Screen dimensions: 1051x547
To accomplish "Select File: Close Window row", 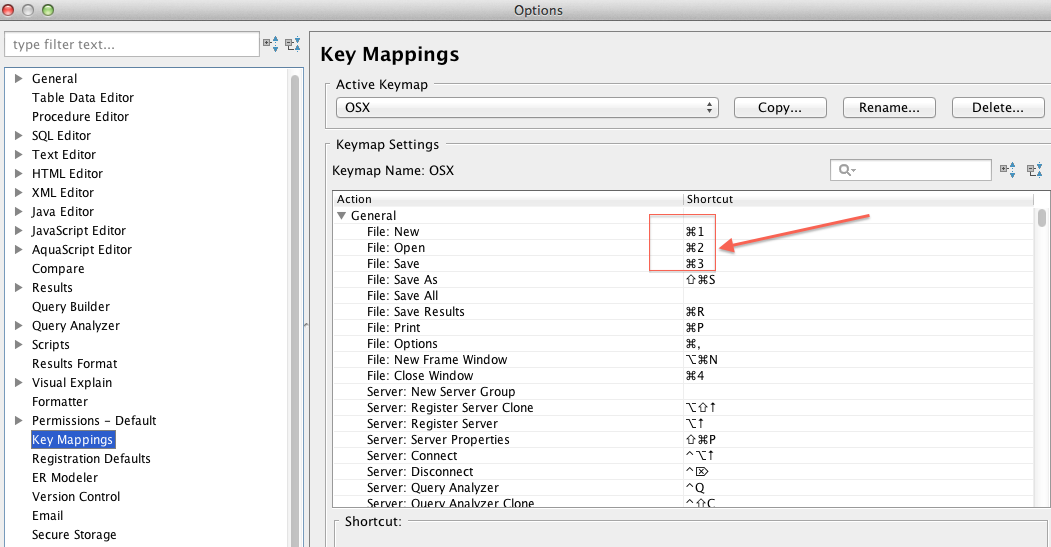I will point(683,376).
